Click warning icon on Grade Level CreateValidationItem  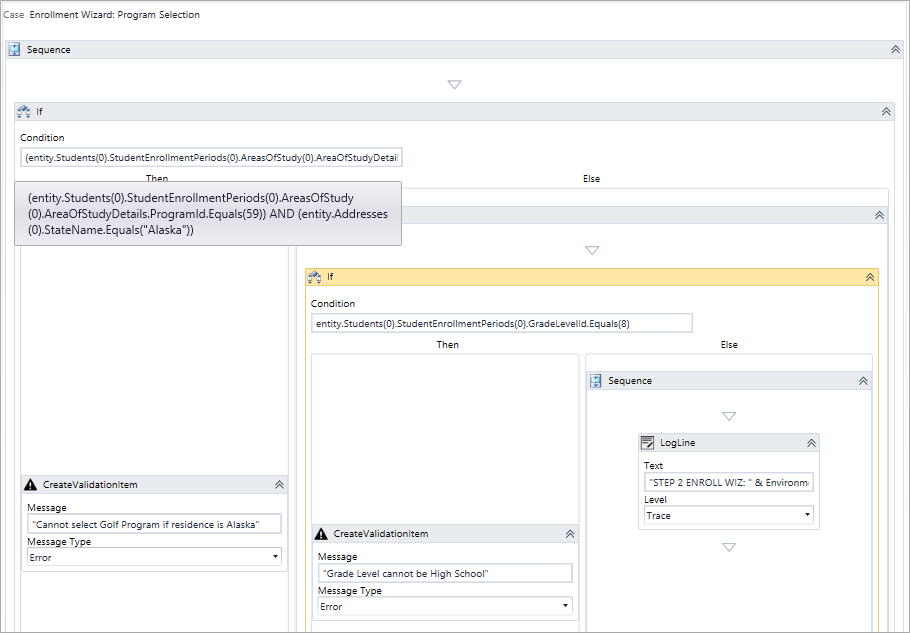321,533
